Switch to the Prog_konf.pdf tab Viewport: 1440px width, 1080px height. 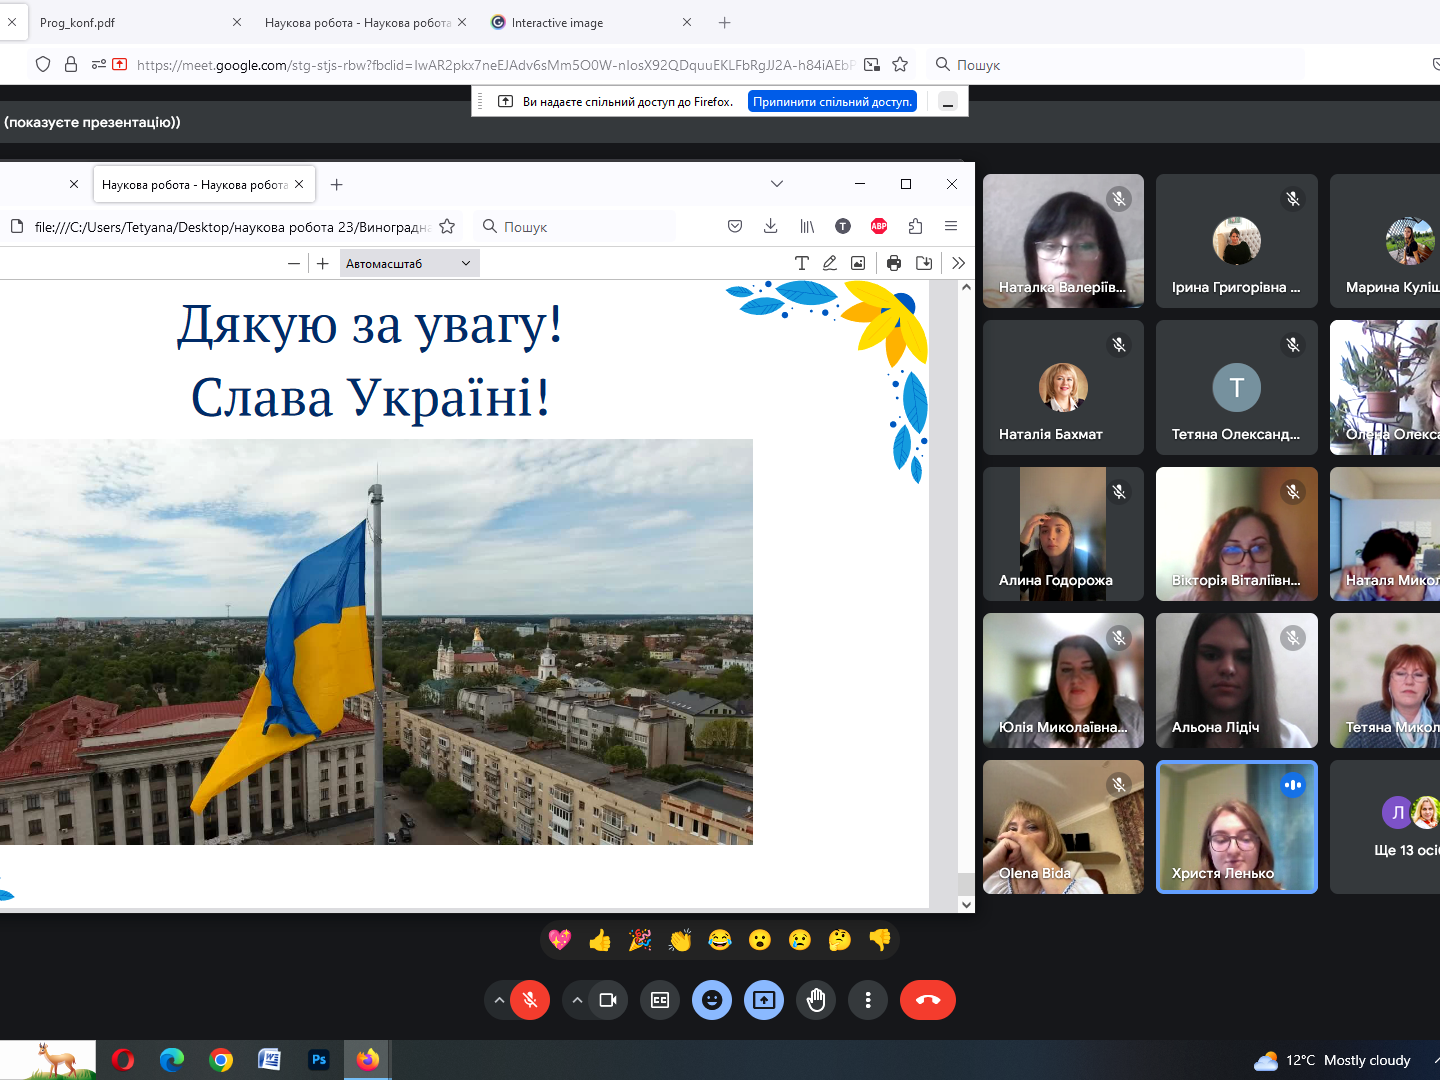click(120, 22)
